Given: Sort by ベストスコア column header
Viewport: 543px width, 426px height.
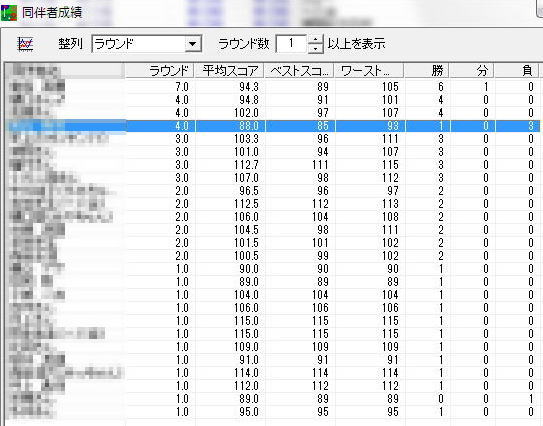Looking at the screenshot, I should [299, 71].
